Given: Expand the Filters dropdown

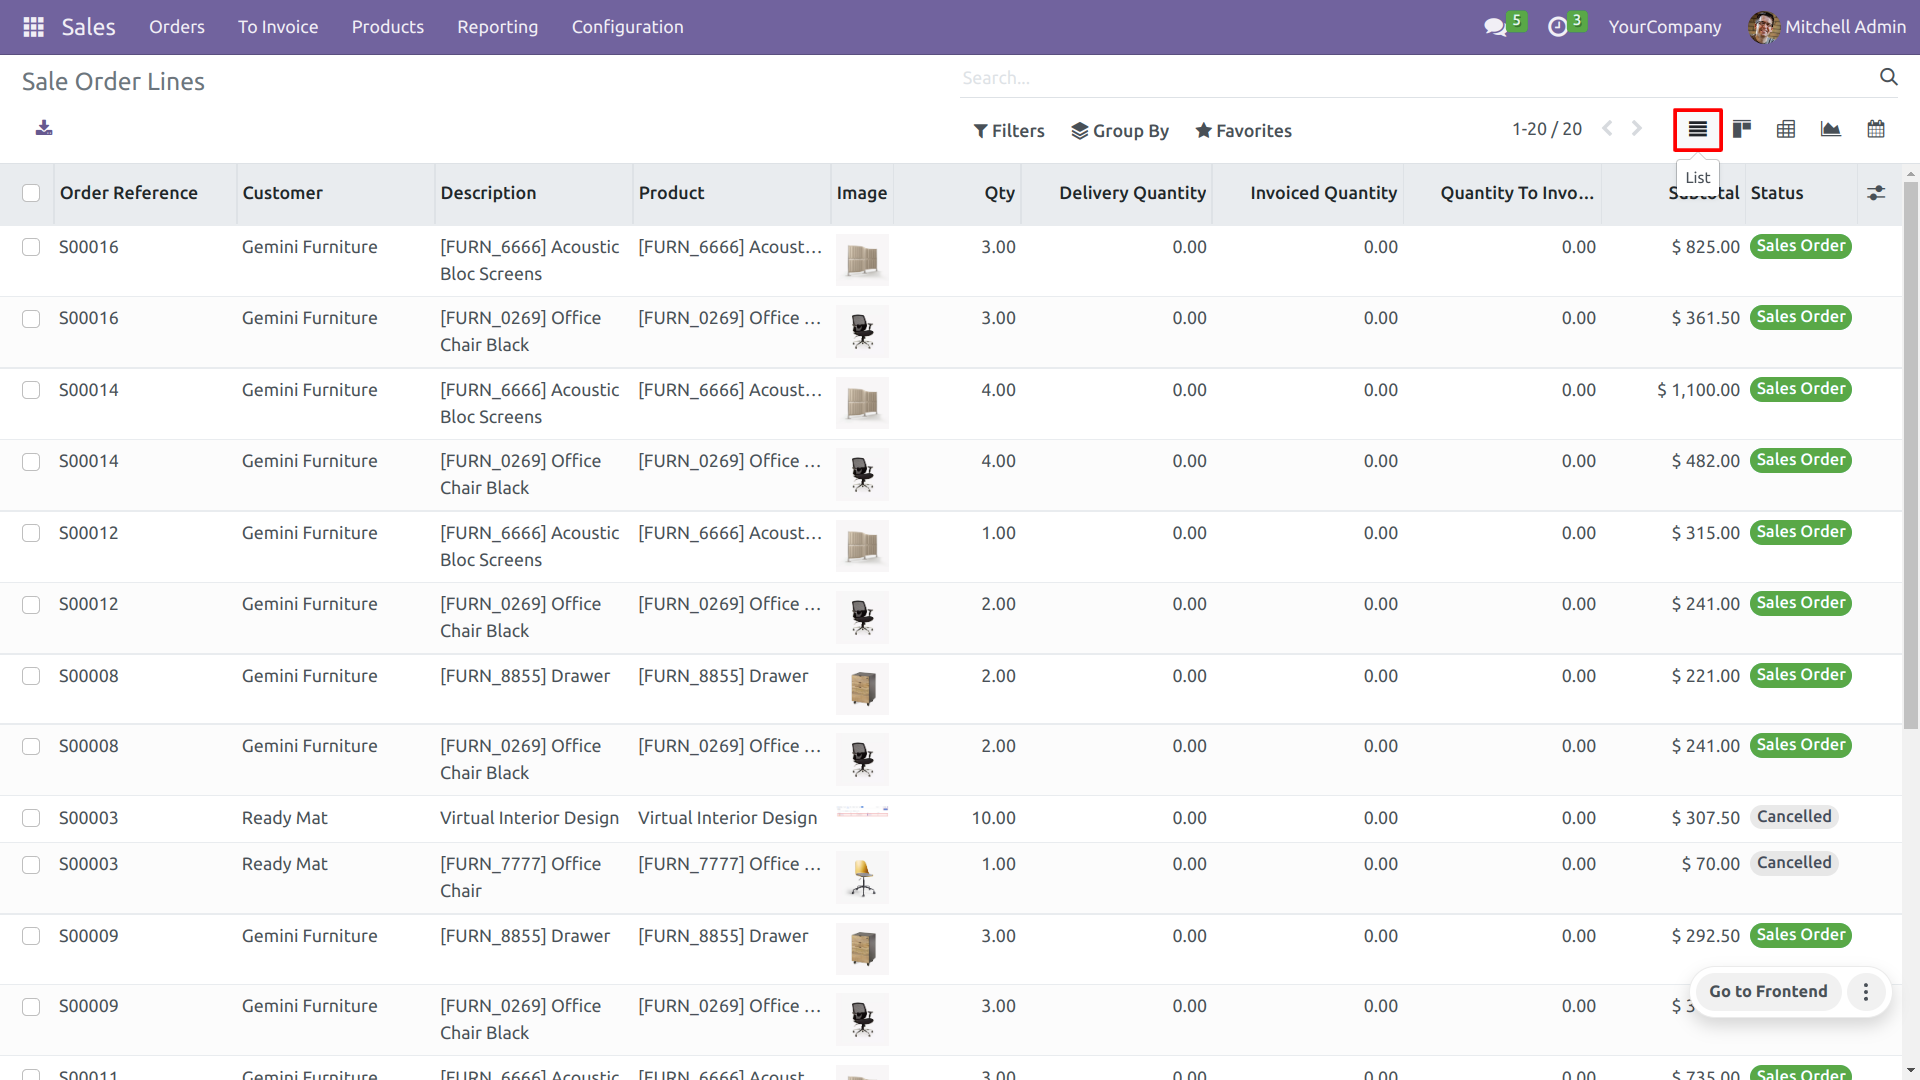Looking at the screenshot, I should click(1009, 131).
